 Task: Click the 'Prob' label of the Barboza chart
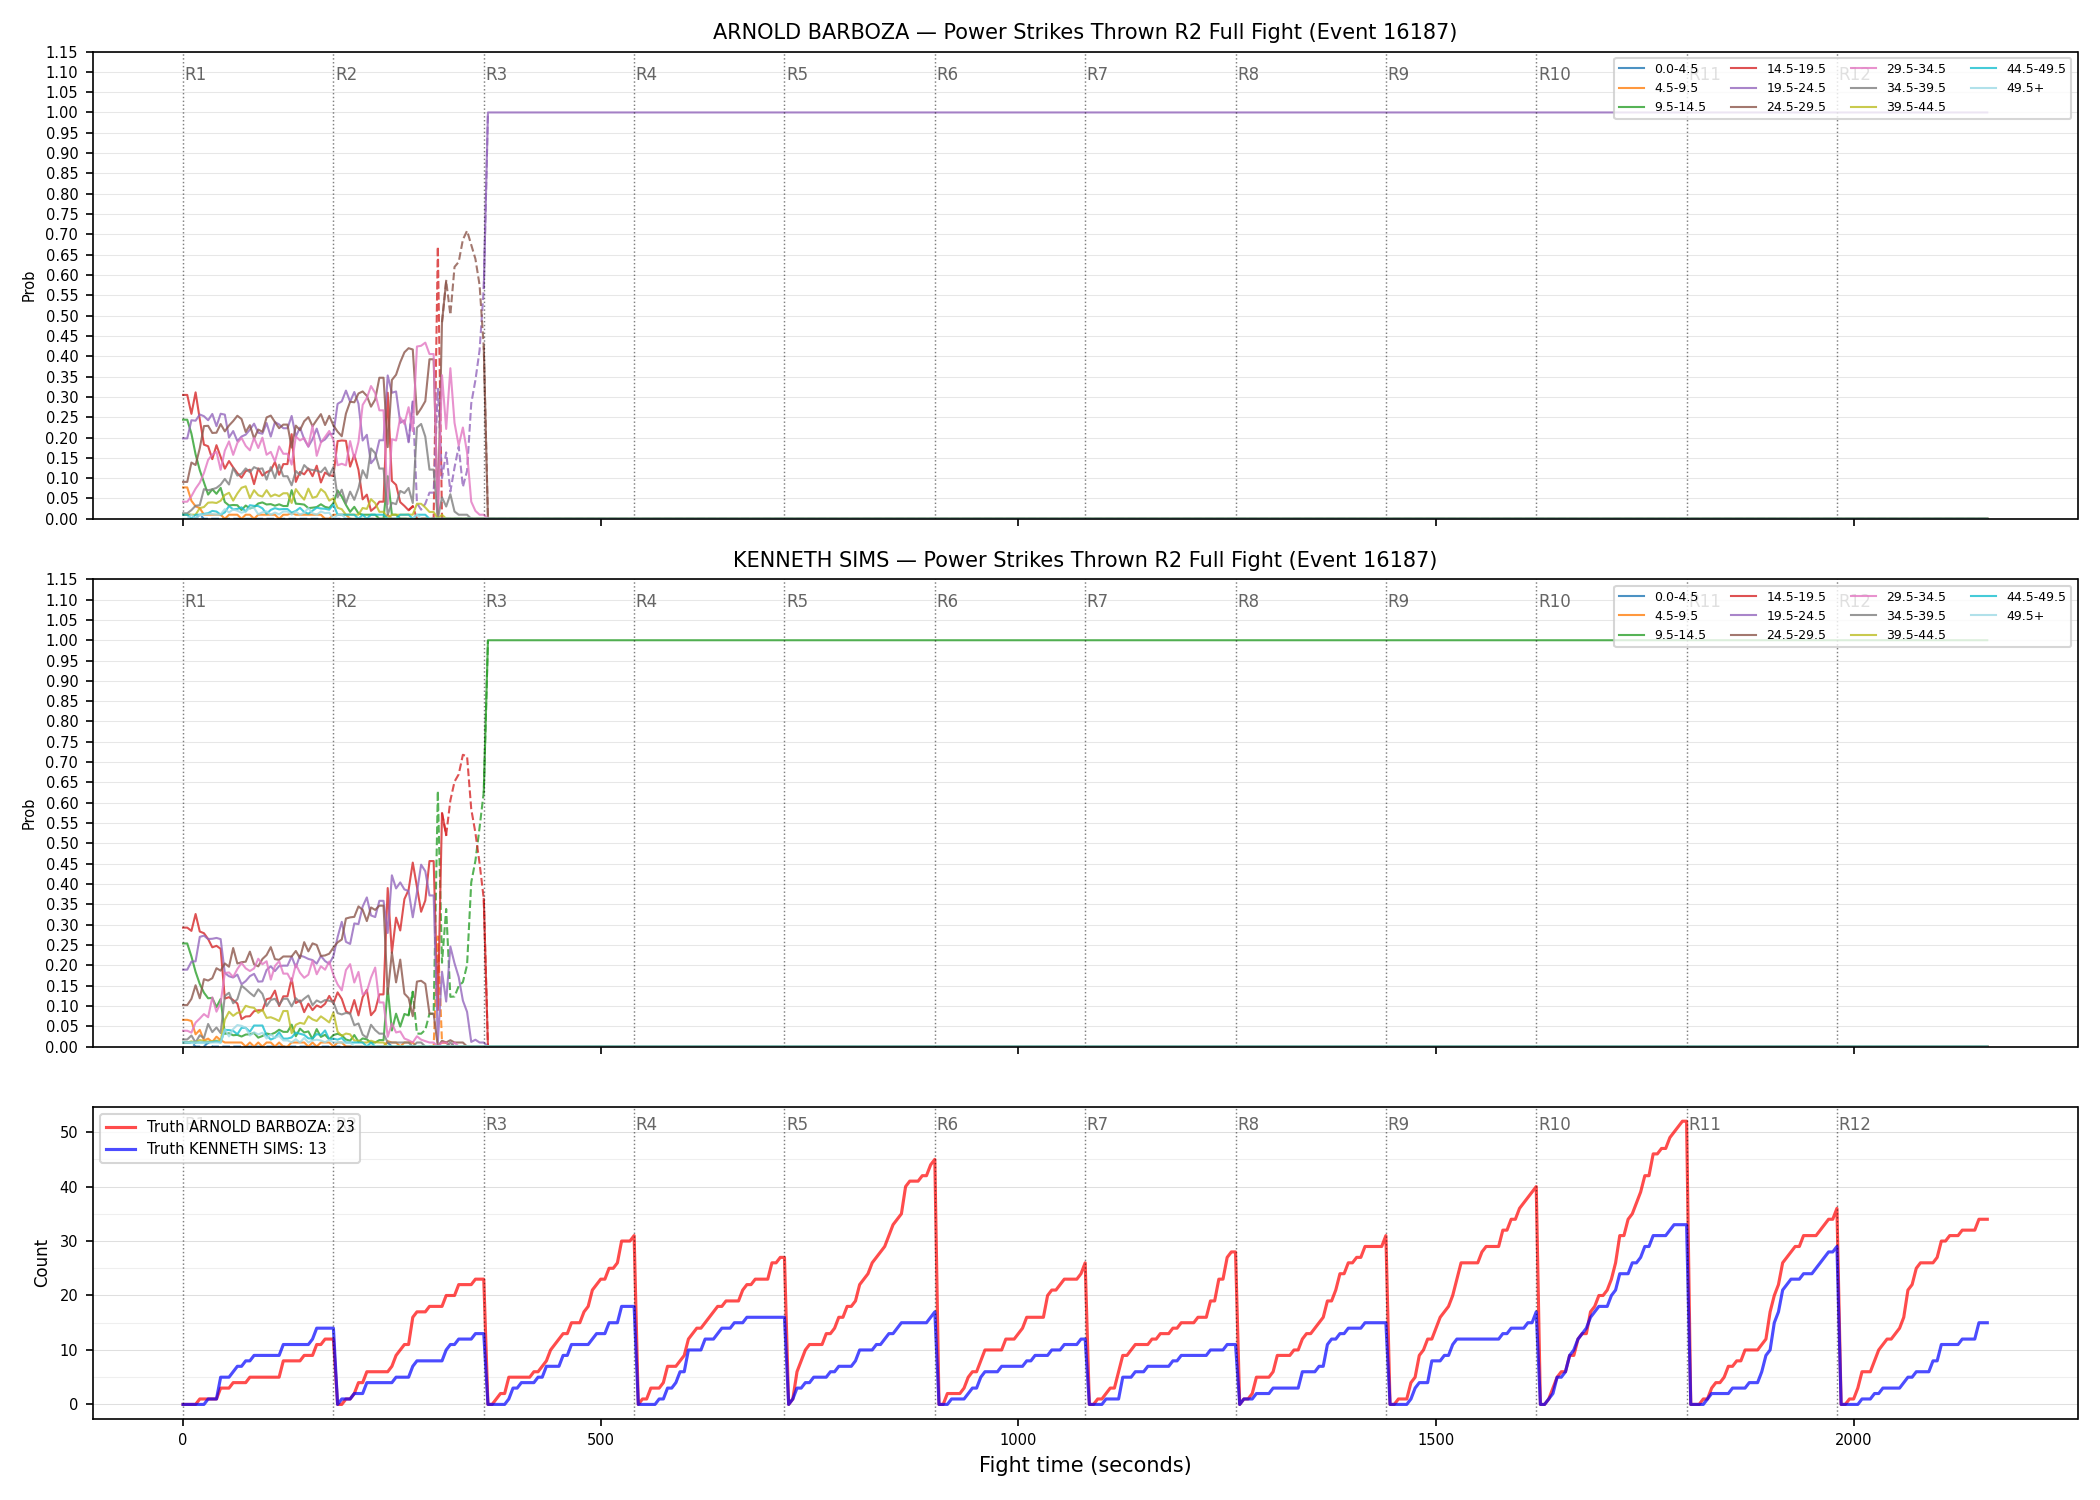(x=28, y=286)
